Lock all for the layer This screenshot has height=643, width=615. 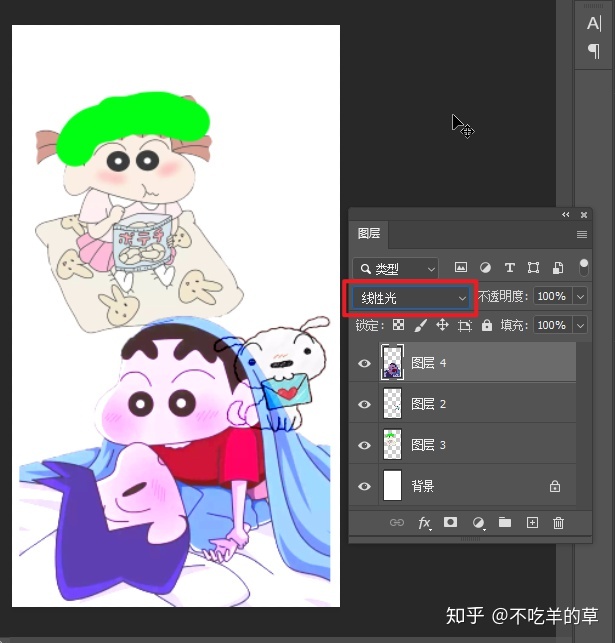click(x=487, y=326)
